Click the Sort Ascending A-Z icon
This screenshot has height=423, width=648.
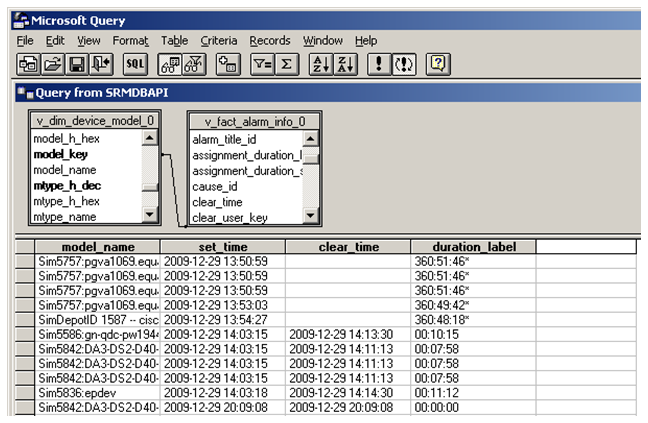(321, 64)
